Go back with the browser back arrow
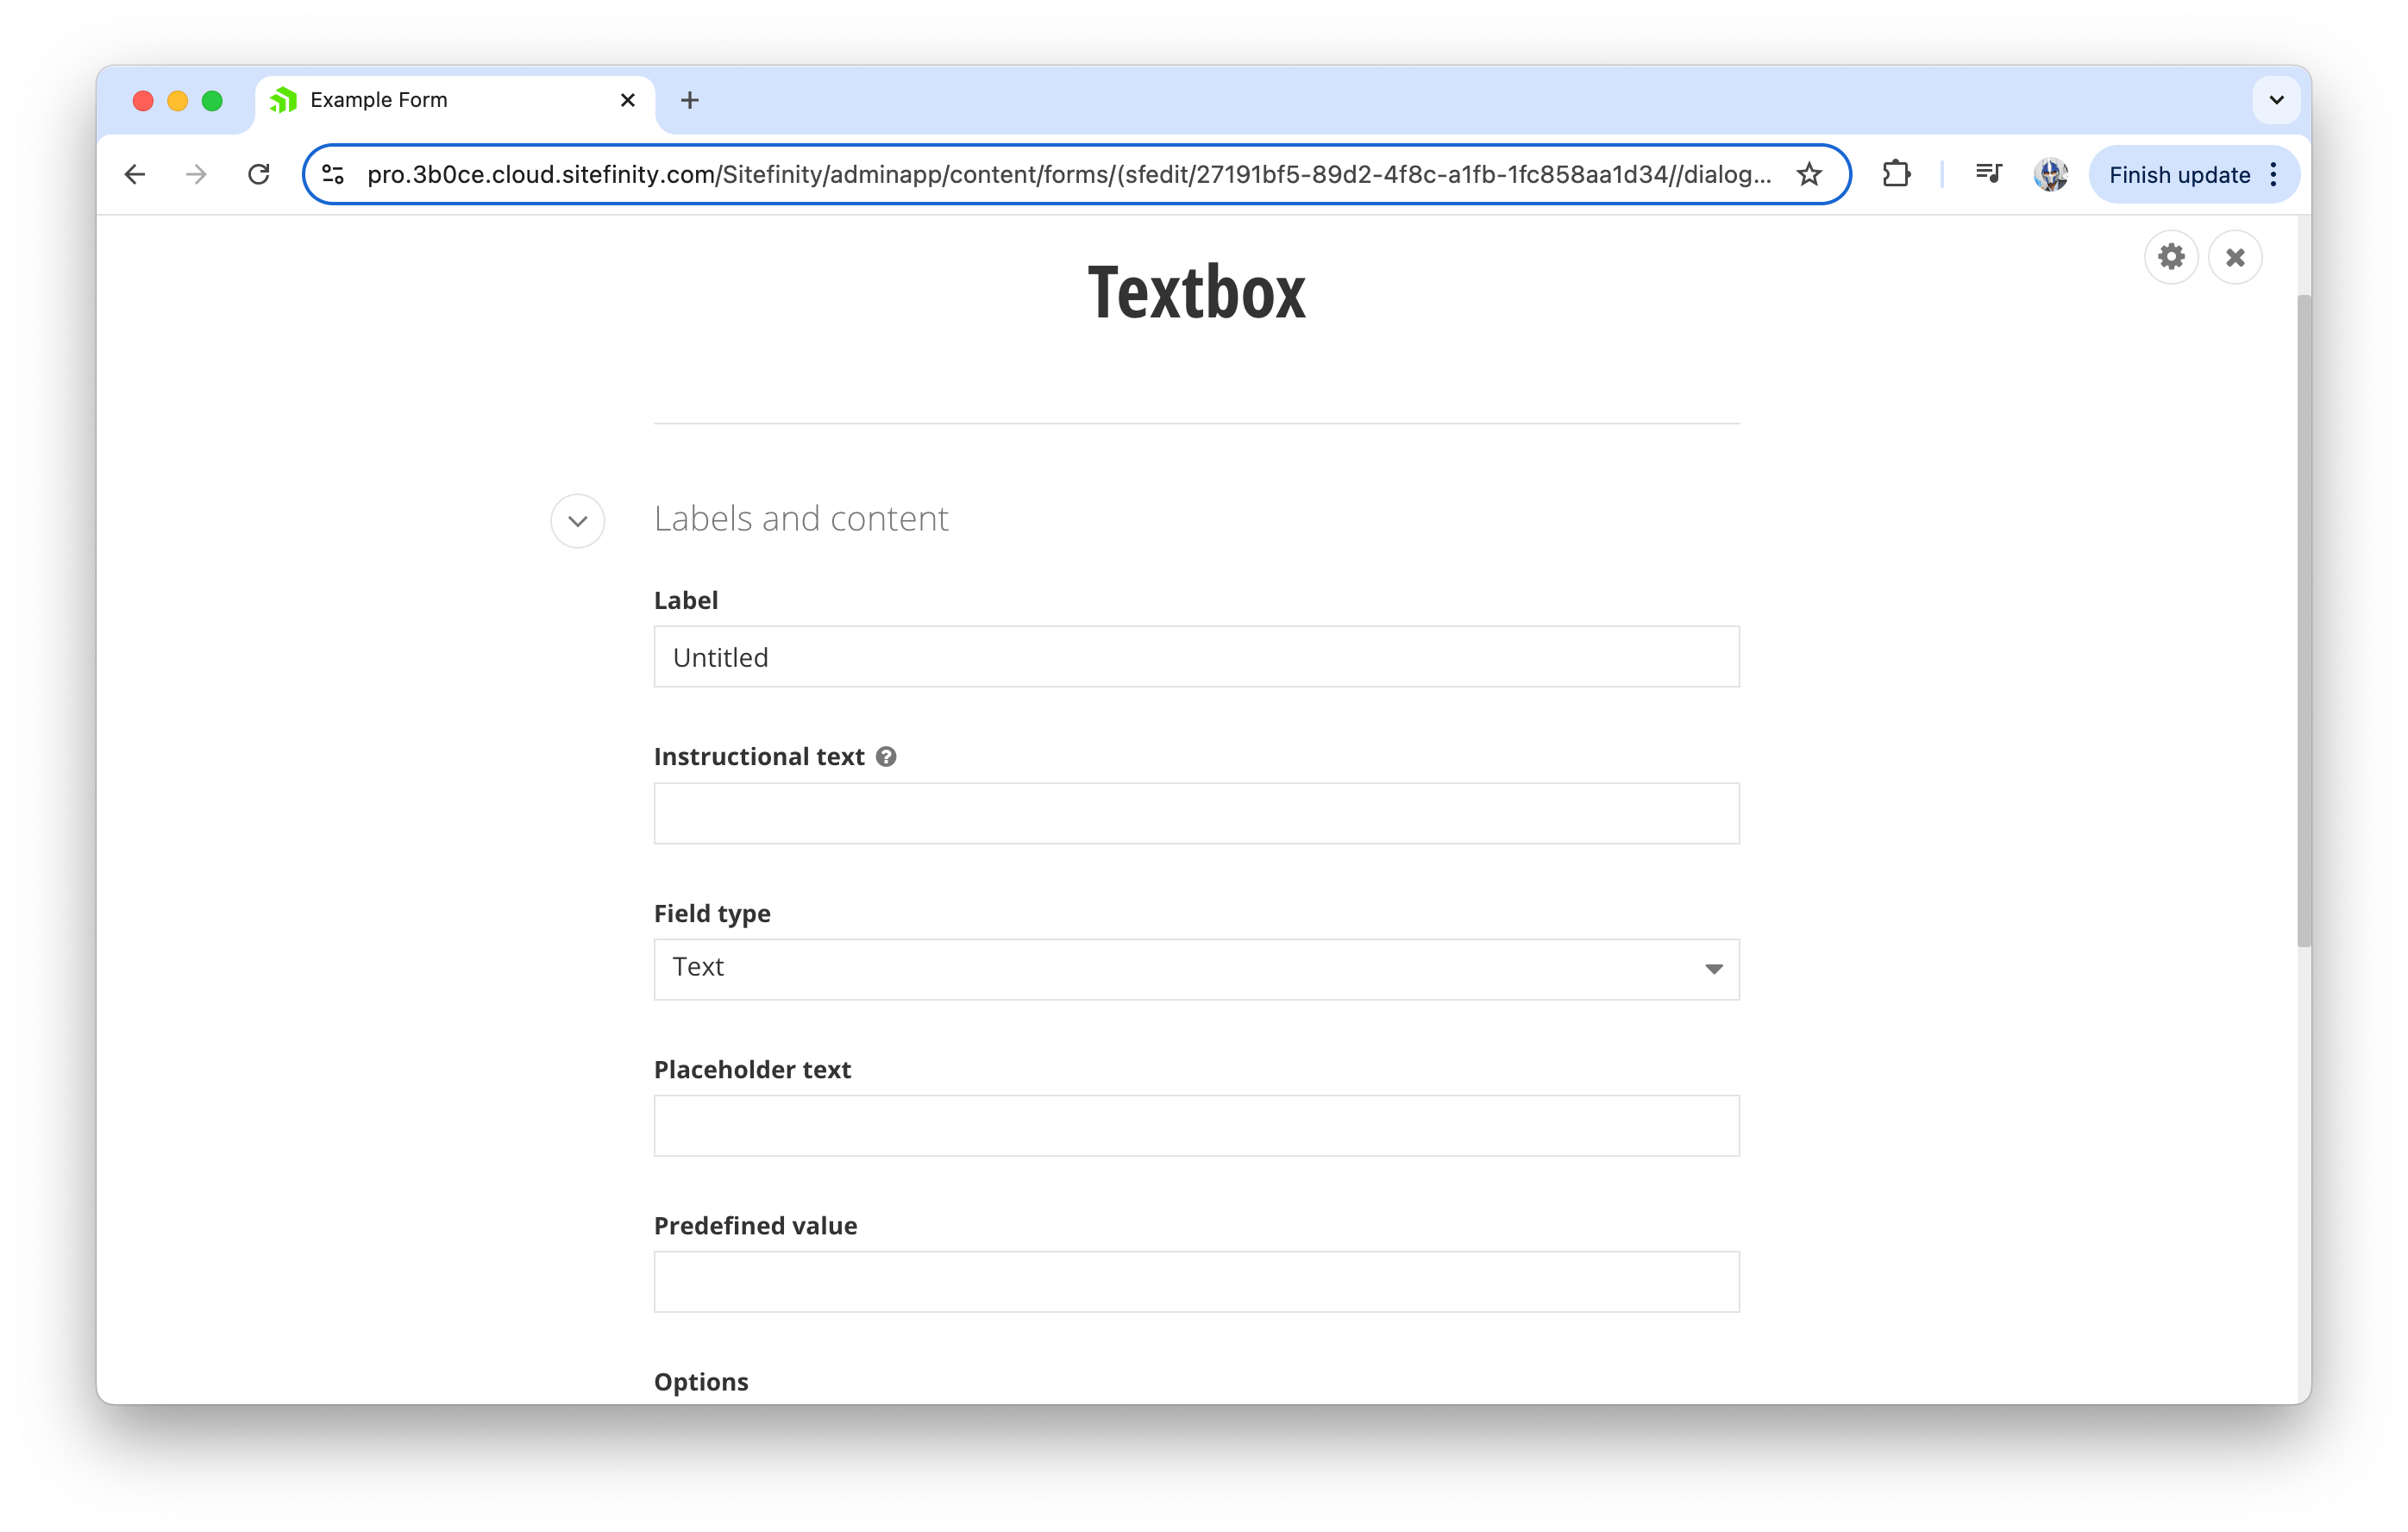This screenshot has width=2408, height=1532. pos(135,175)
